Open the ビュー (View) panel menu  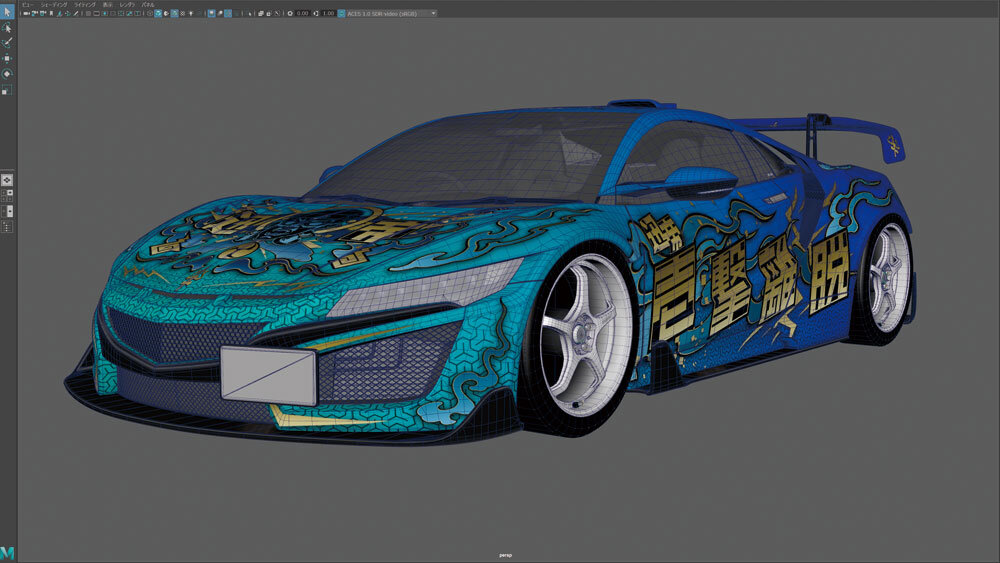(x=27, y=5)
